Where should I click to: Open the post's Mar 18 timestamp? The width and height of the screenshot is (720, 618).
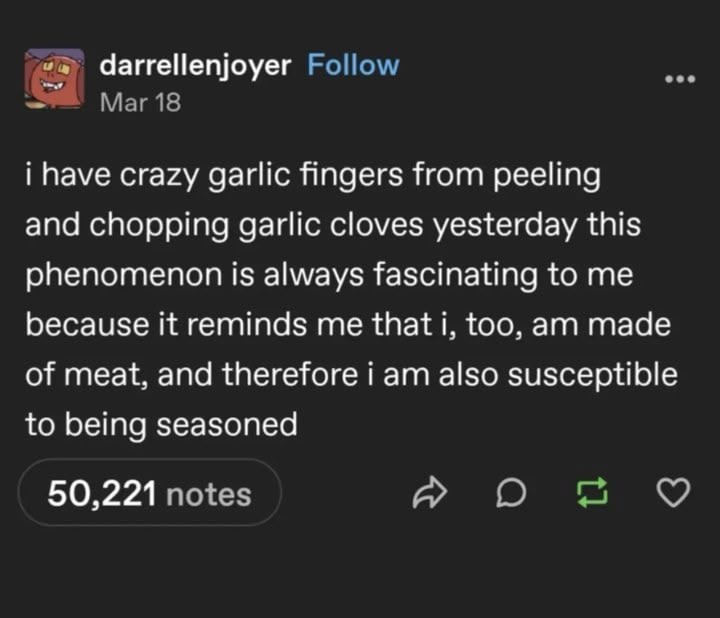(141, 102)
